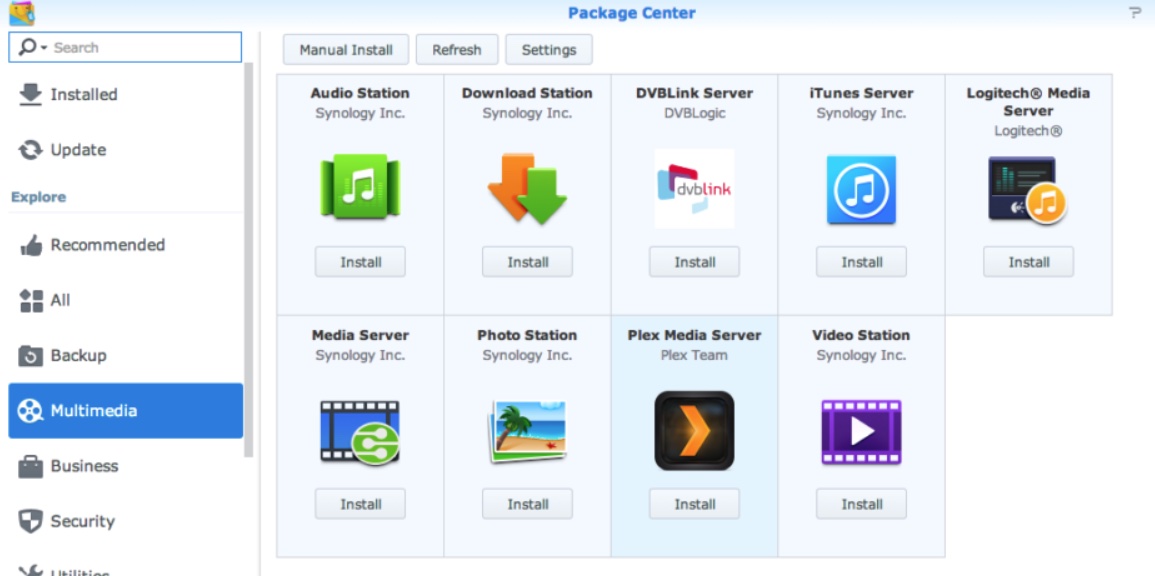Install Audio Station

point(360,261)
